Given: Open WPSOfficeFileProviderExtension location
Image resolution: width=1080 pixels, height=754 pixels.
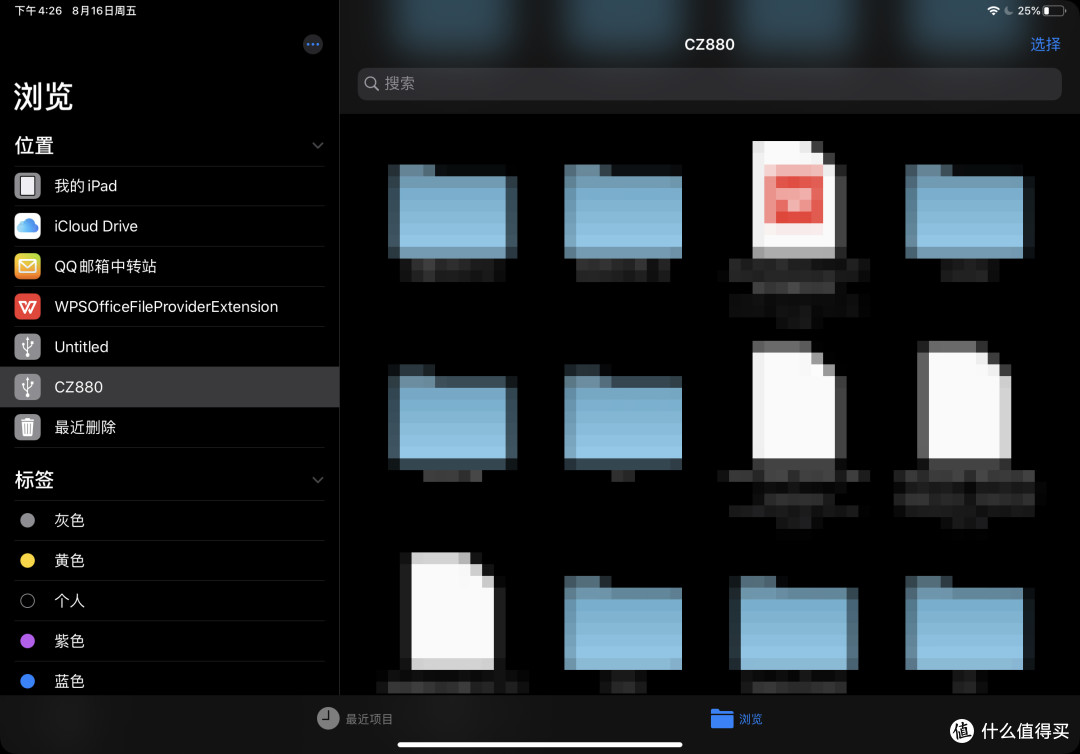Looking at the screenshot, I should (166, 306).
